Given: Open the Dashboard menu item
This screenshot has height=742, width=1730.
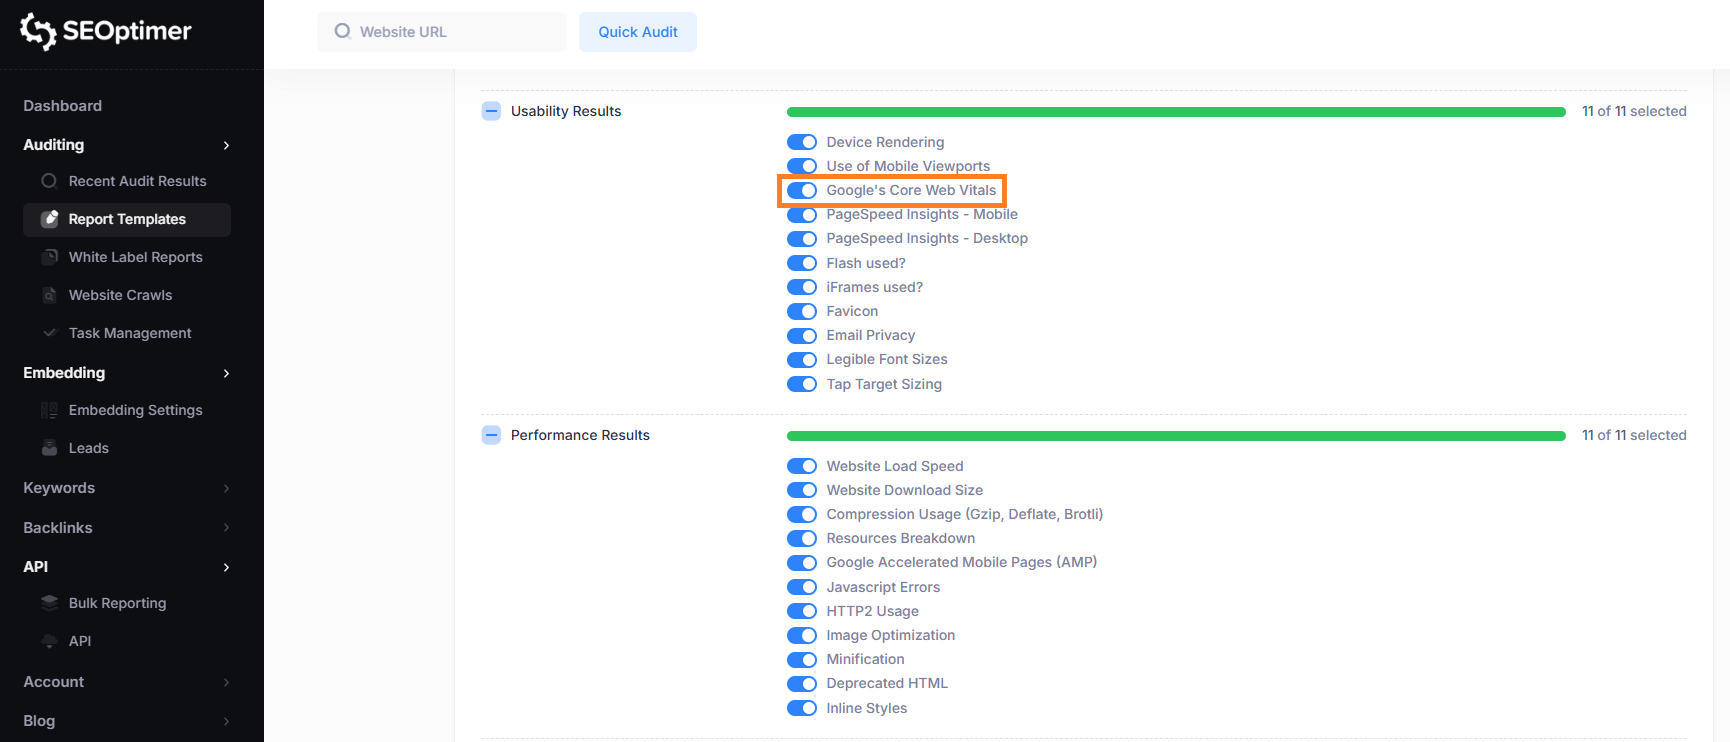Looking at the screenshot, I should 62,106.
